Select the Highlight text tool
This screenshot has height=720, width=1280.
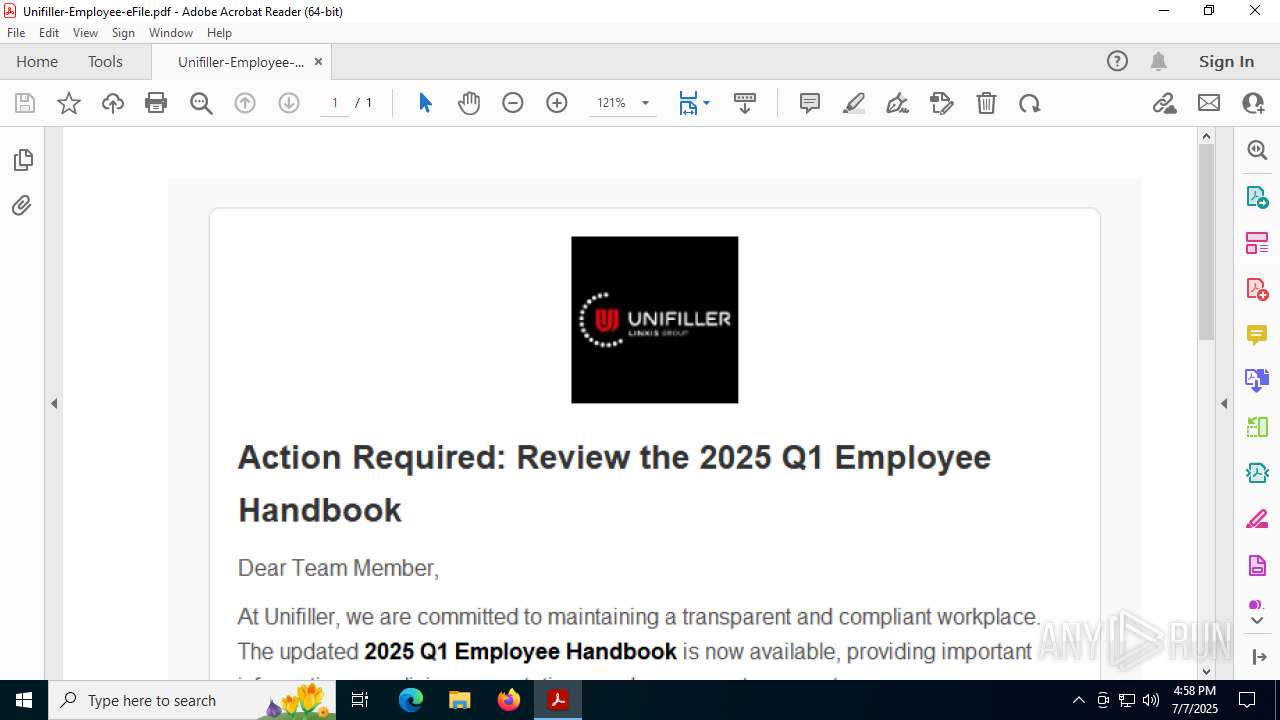pos(854,103)
